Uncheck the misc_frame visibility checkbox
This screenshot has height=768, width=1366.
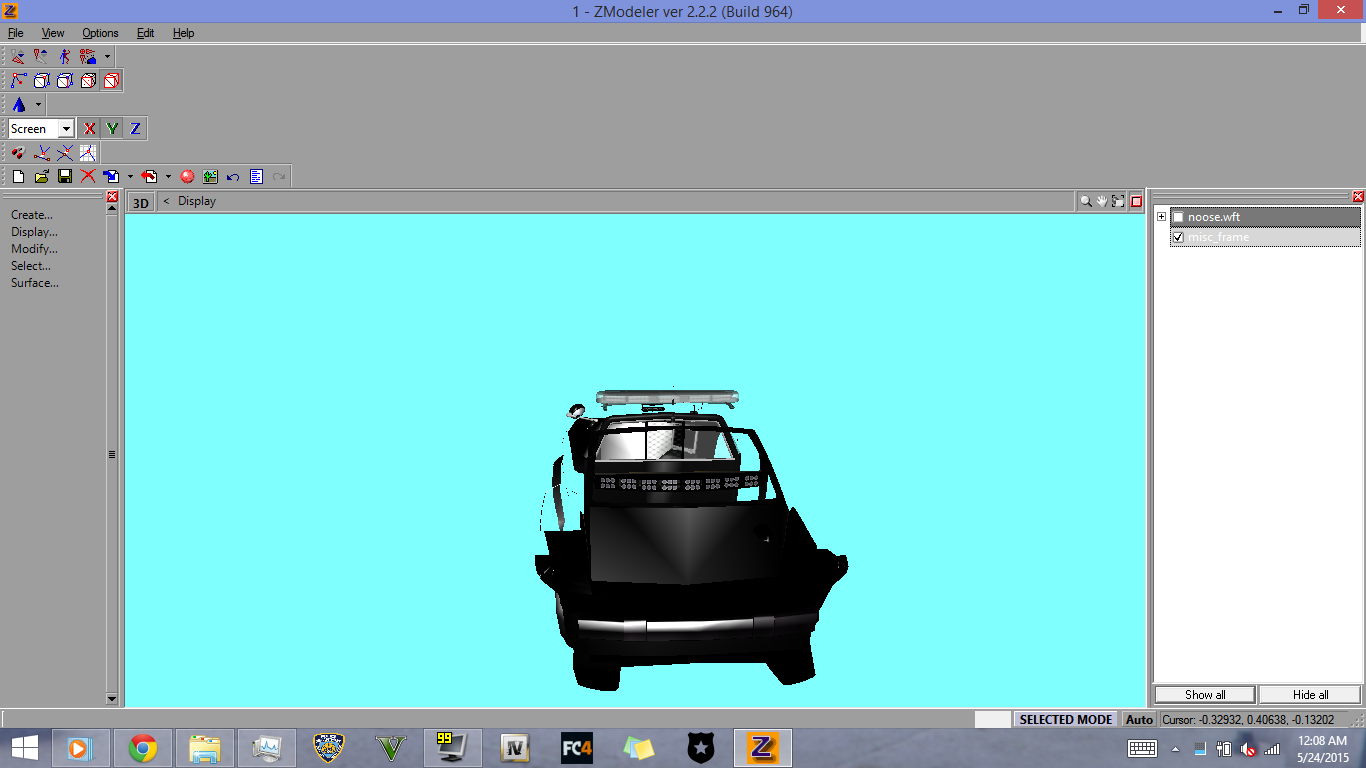coord(1178,238)
